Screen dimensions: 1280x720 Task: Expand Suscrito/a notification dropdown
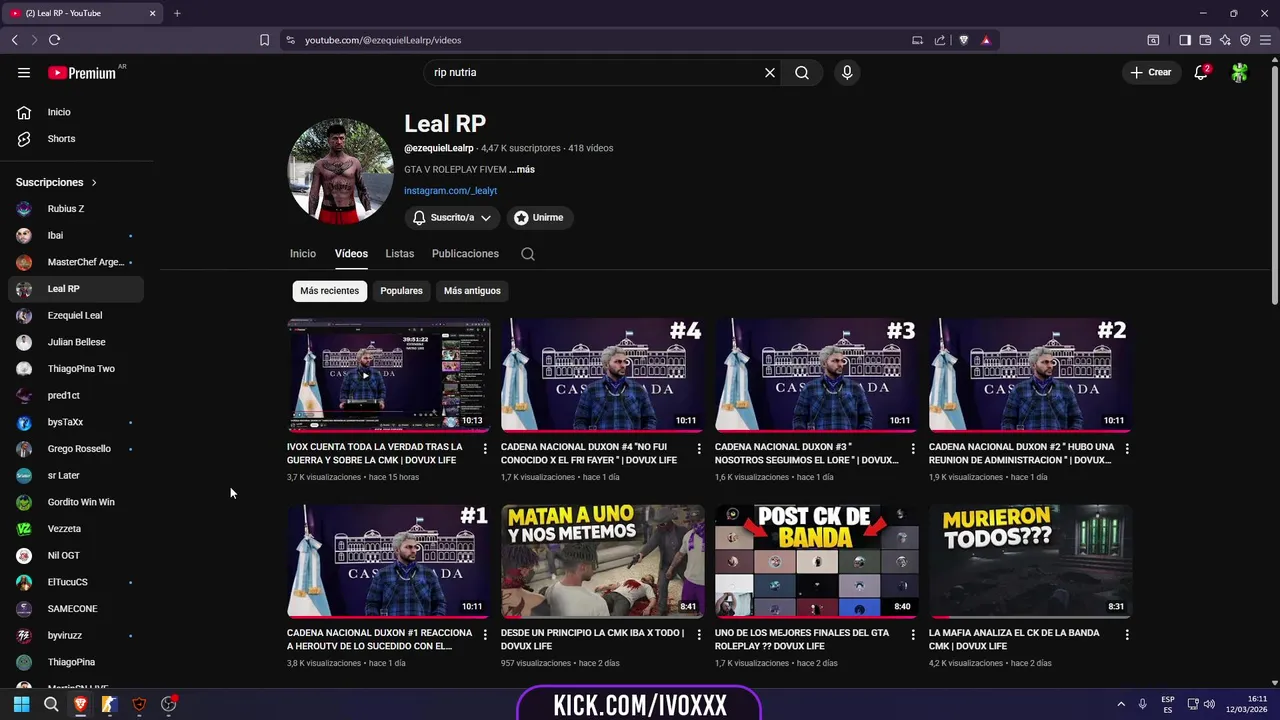click(453, 217)
